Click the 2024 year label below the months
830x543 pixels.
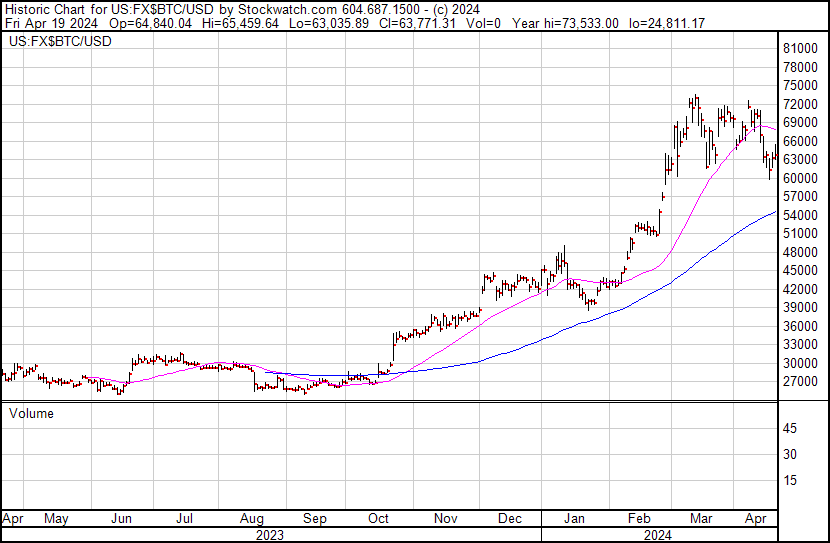[x=658, y=535]
